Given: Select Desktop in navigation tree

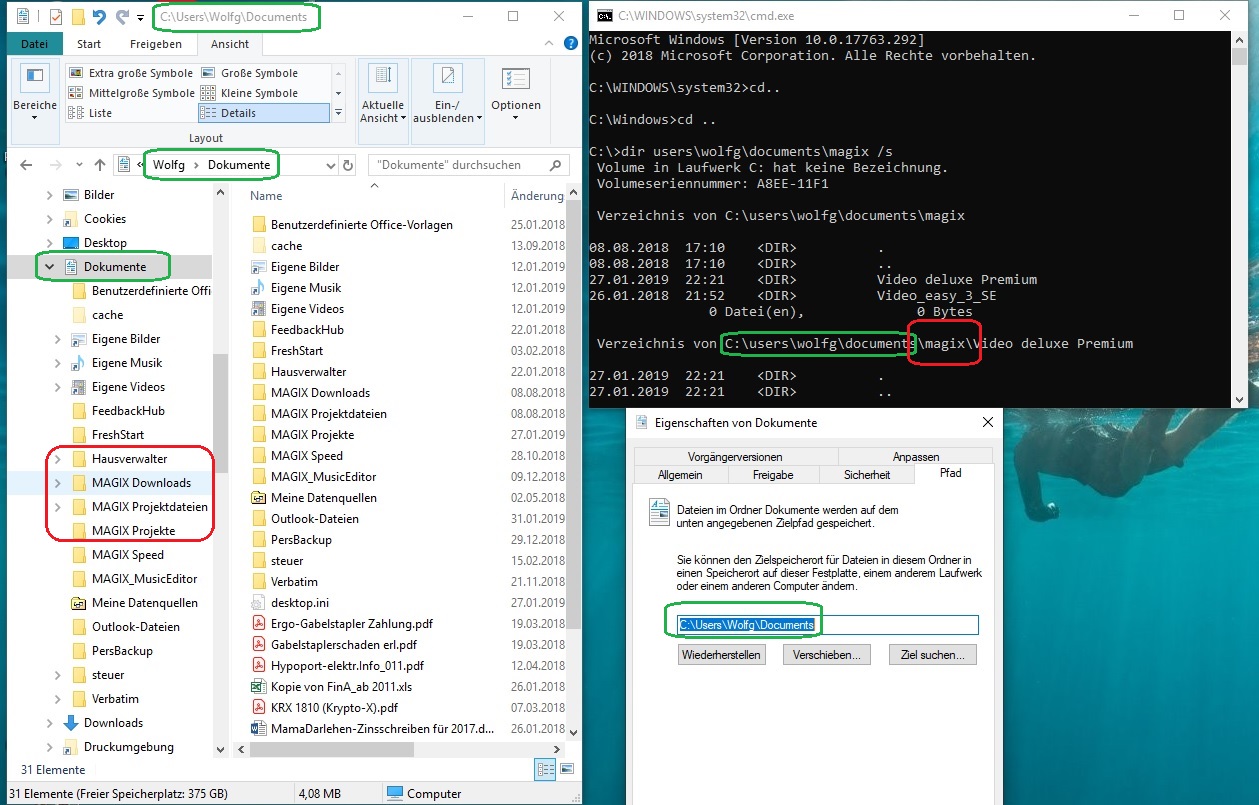Looking at the screenshot, I should click(105, 243).
